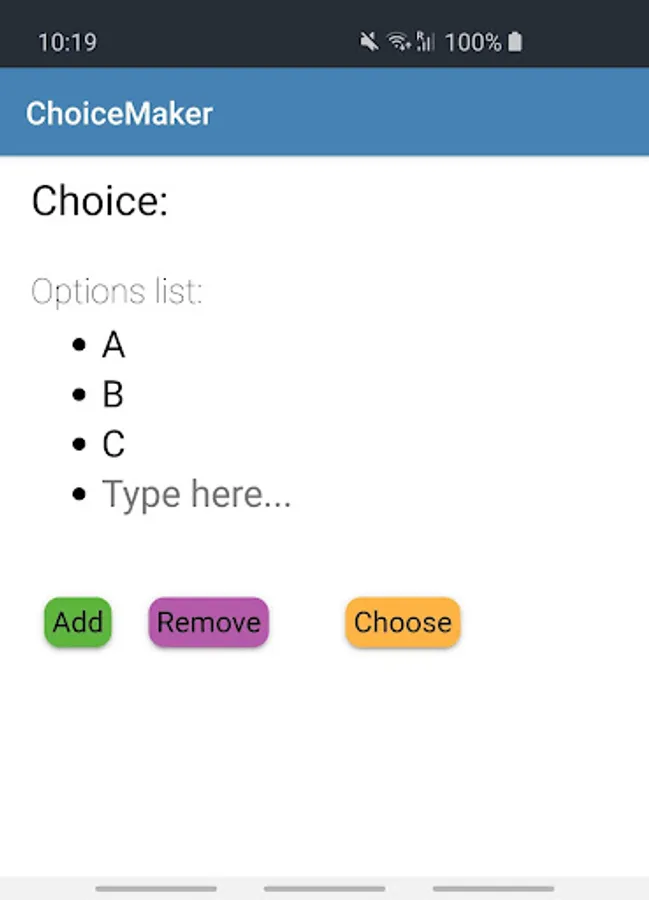Select option A in the list
The image size is (649, 900).
coord(113,346)
